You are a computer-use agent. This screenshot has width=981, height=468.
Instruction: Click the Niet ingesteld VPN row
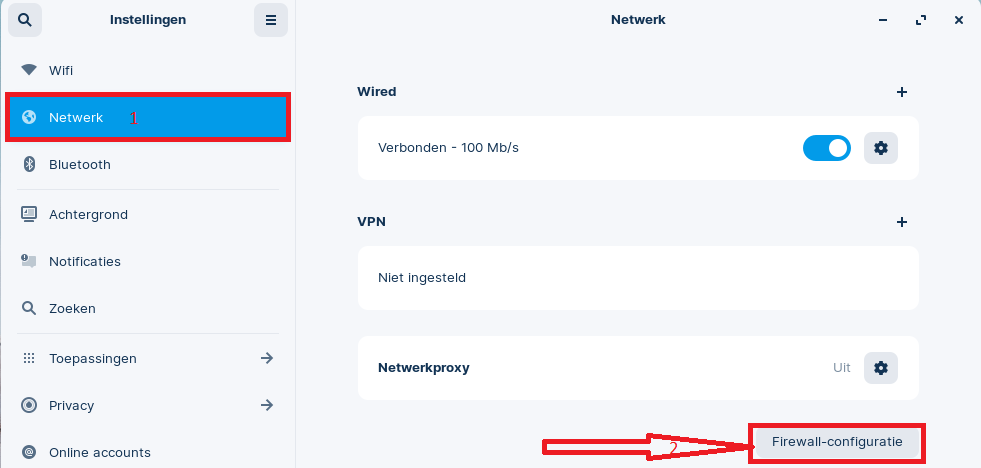coord(638,278)
